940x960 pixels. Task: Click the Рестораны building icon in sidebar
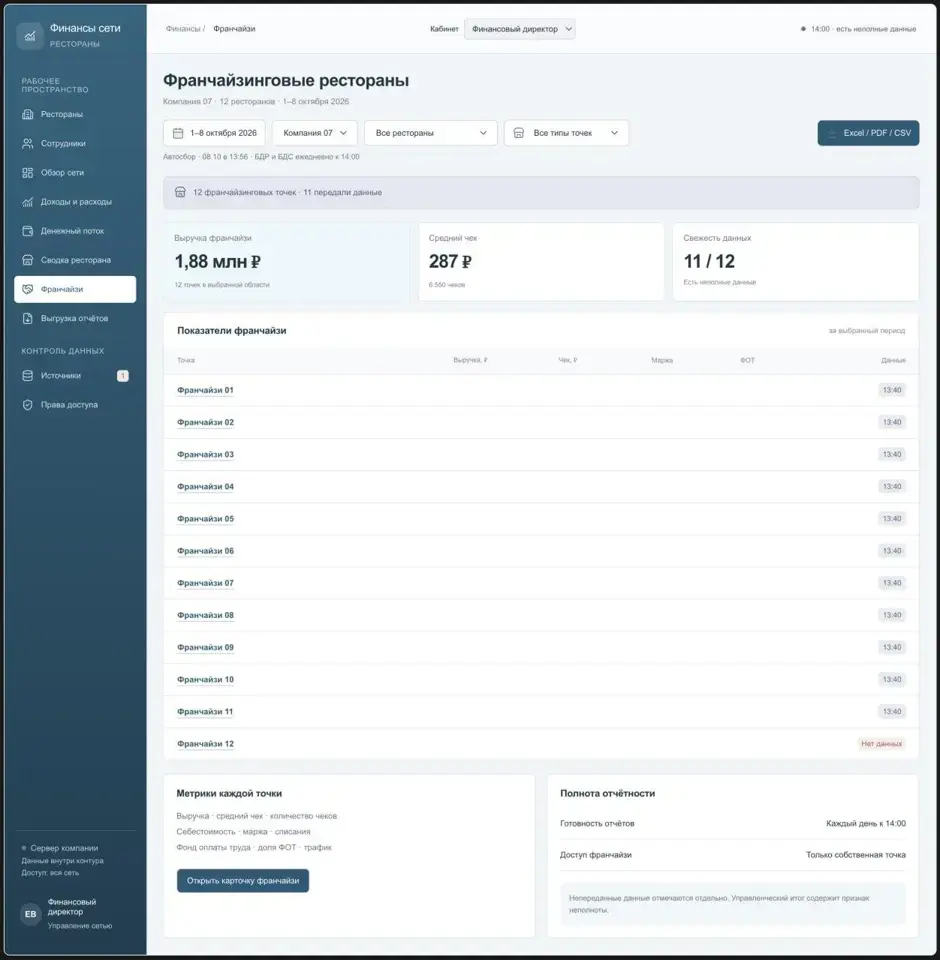coord(28,114)
